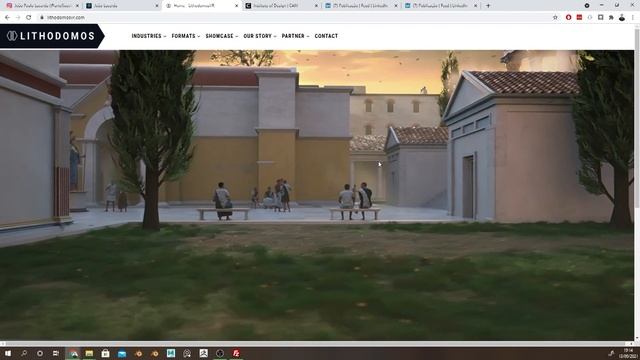
Task: Go back to the previous page
Action: [7, 18]
